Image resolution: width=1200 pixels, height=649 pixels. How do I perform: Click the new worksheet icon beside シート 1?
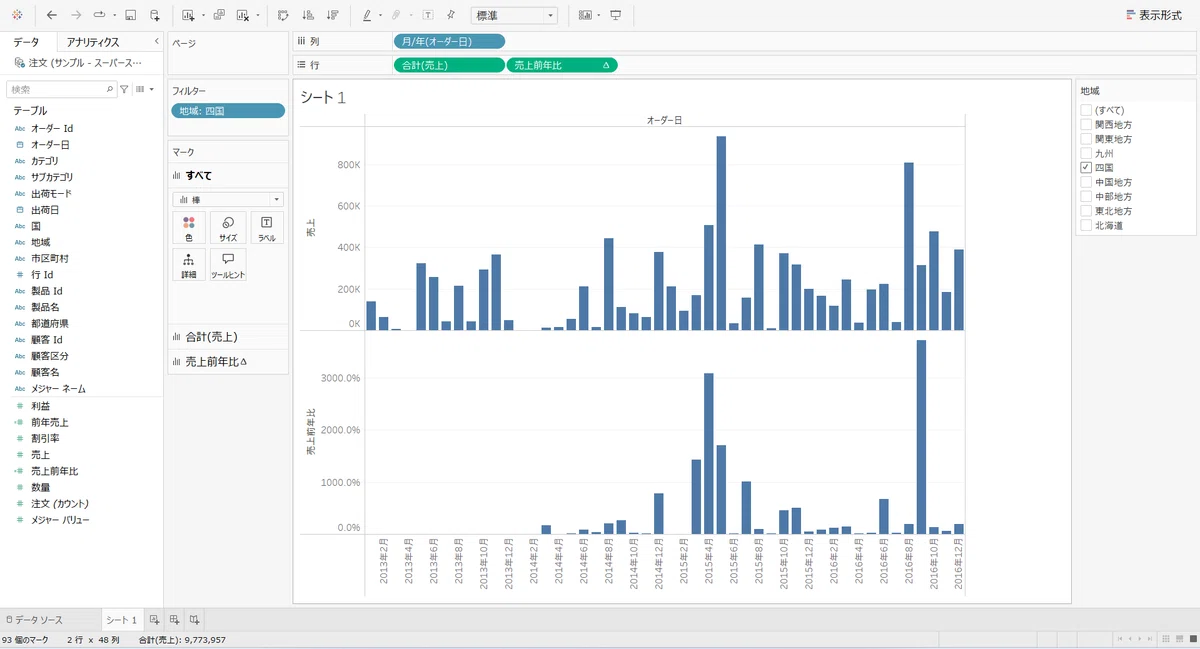click(155, 620)
